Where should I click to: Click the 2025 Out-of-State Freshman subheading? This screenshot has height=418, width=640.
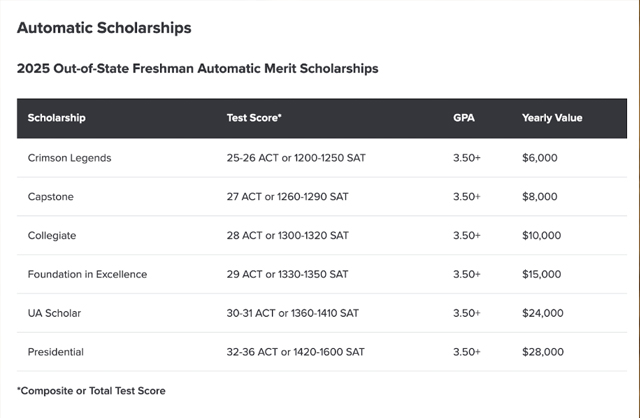pos(198,68)
